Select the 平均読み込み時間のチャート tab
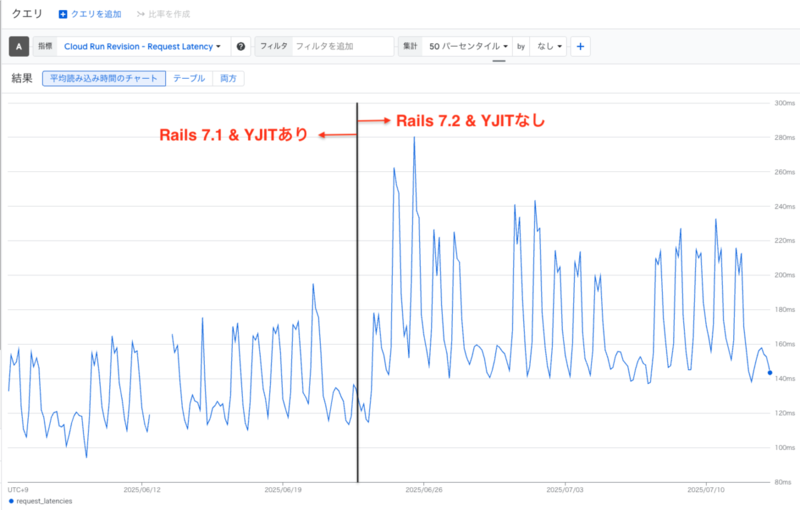This screenshot has height=510, width=800. [x=104, y=79]
